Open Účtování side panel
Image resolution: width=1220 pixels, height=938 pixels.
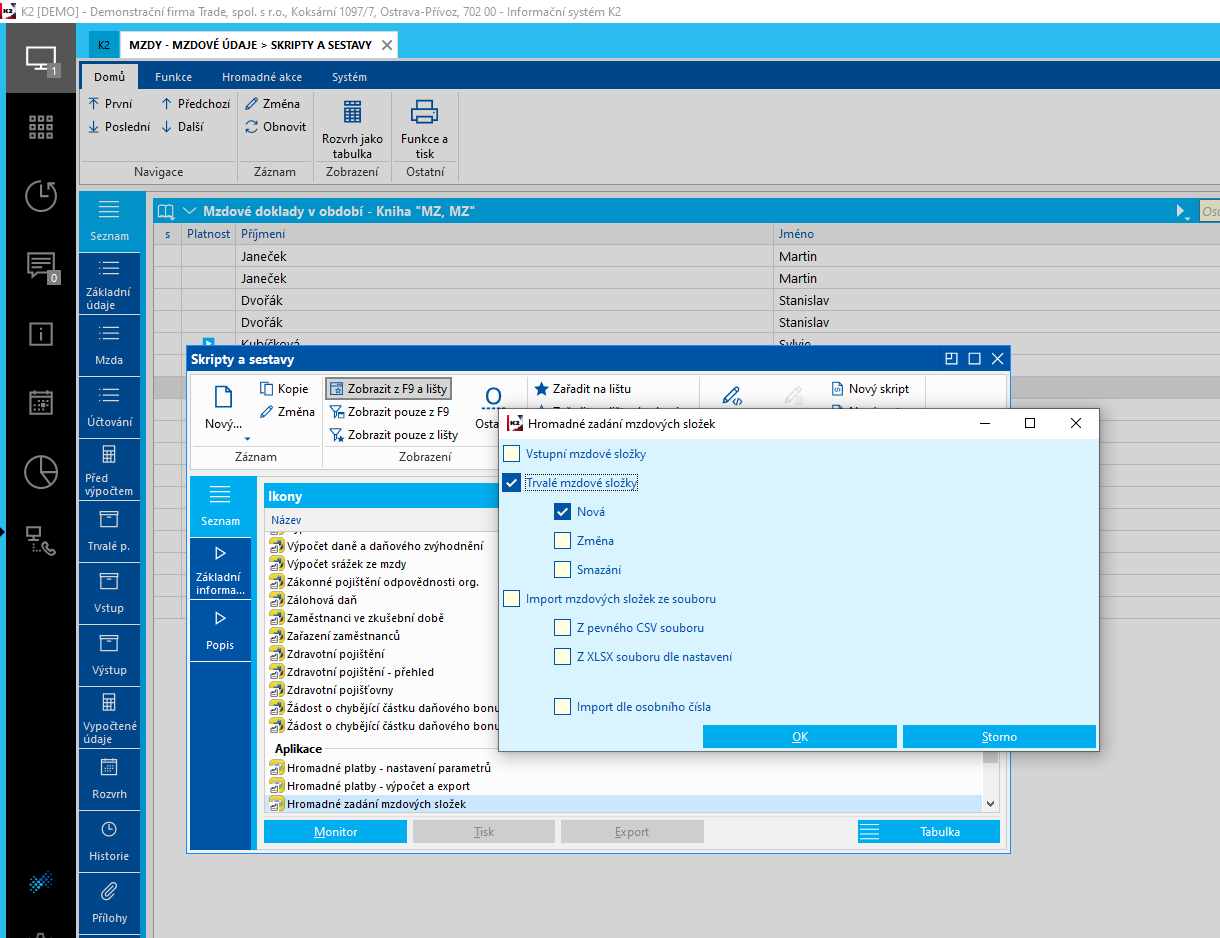tap(109, 407)
